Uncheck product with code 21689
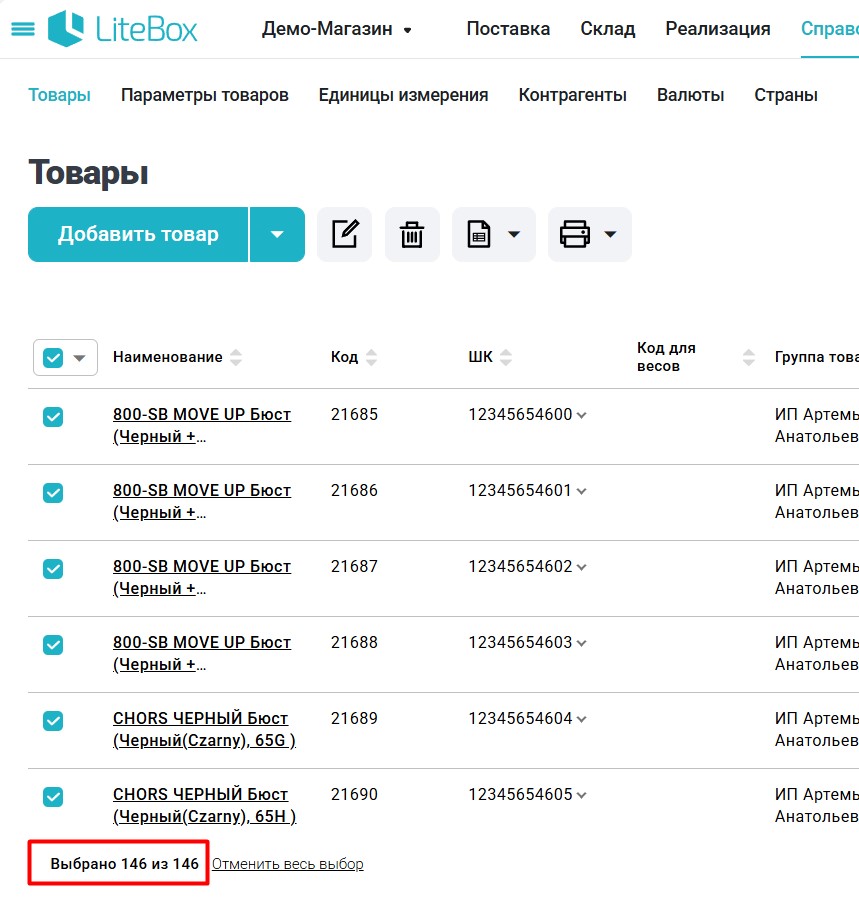Image resolution: width=859 pixels, height=910 pixels. coord(53,721)
